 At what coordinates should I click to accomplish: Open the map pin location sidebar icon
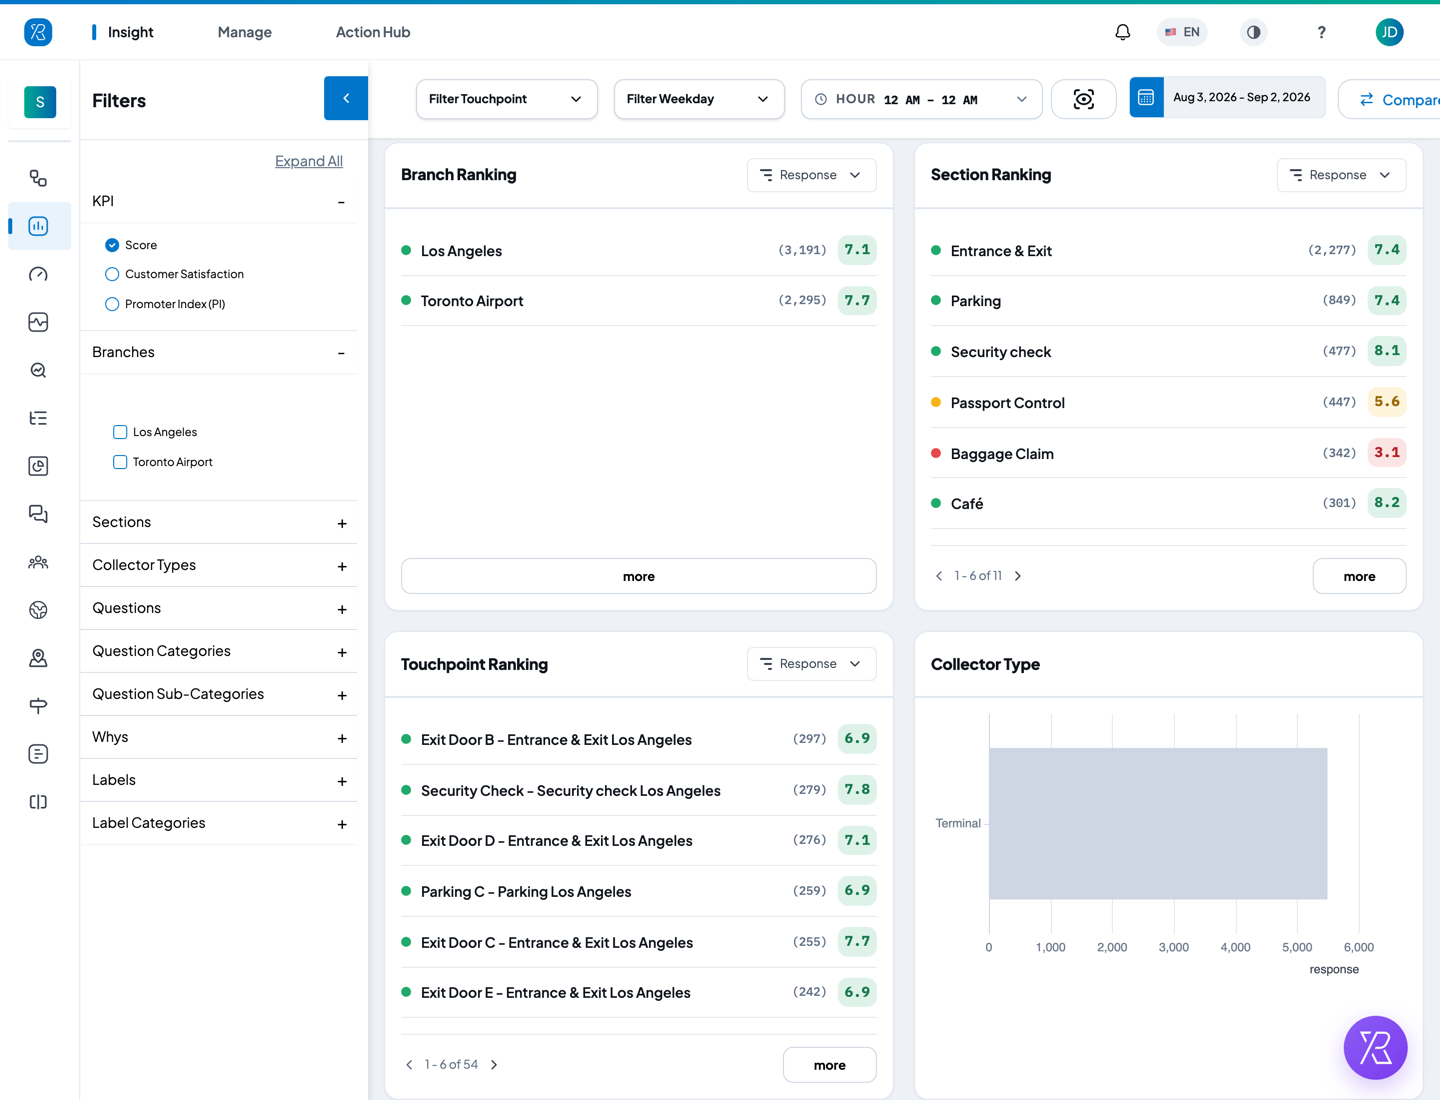click(x=38, y=658)
